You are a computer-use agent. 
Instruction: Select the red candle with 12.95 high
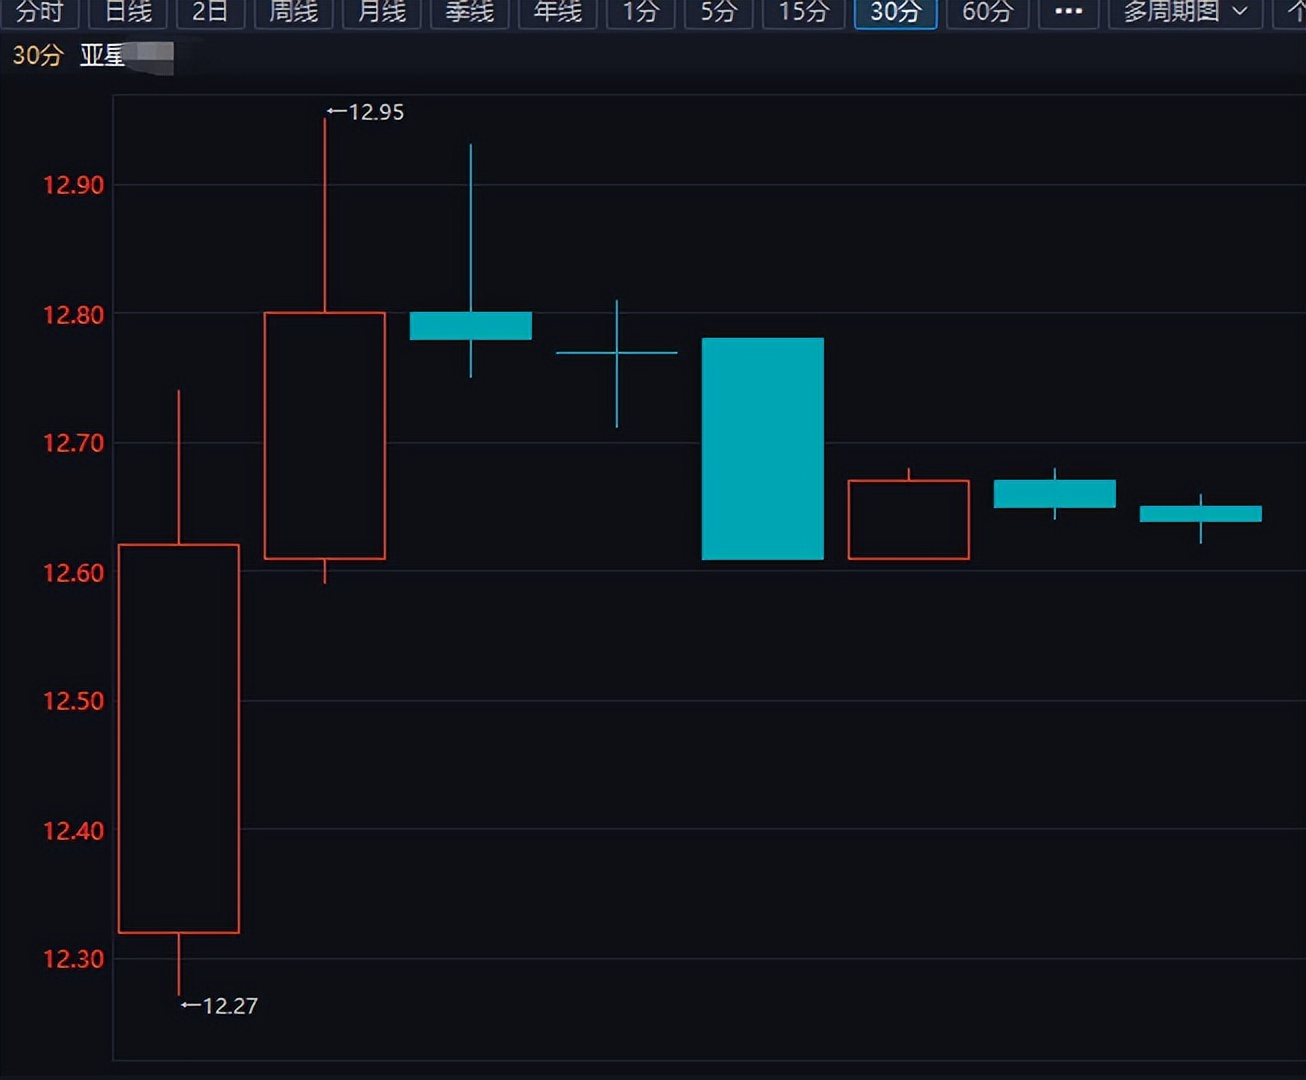(x=325, y=435)
